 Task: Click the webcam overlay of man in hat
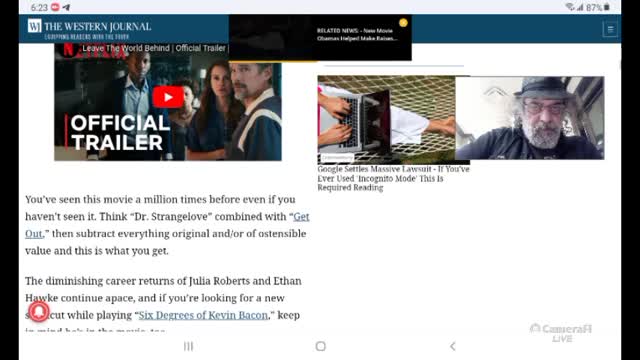point(530,118)
